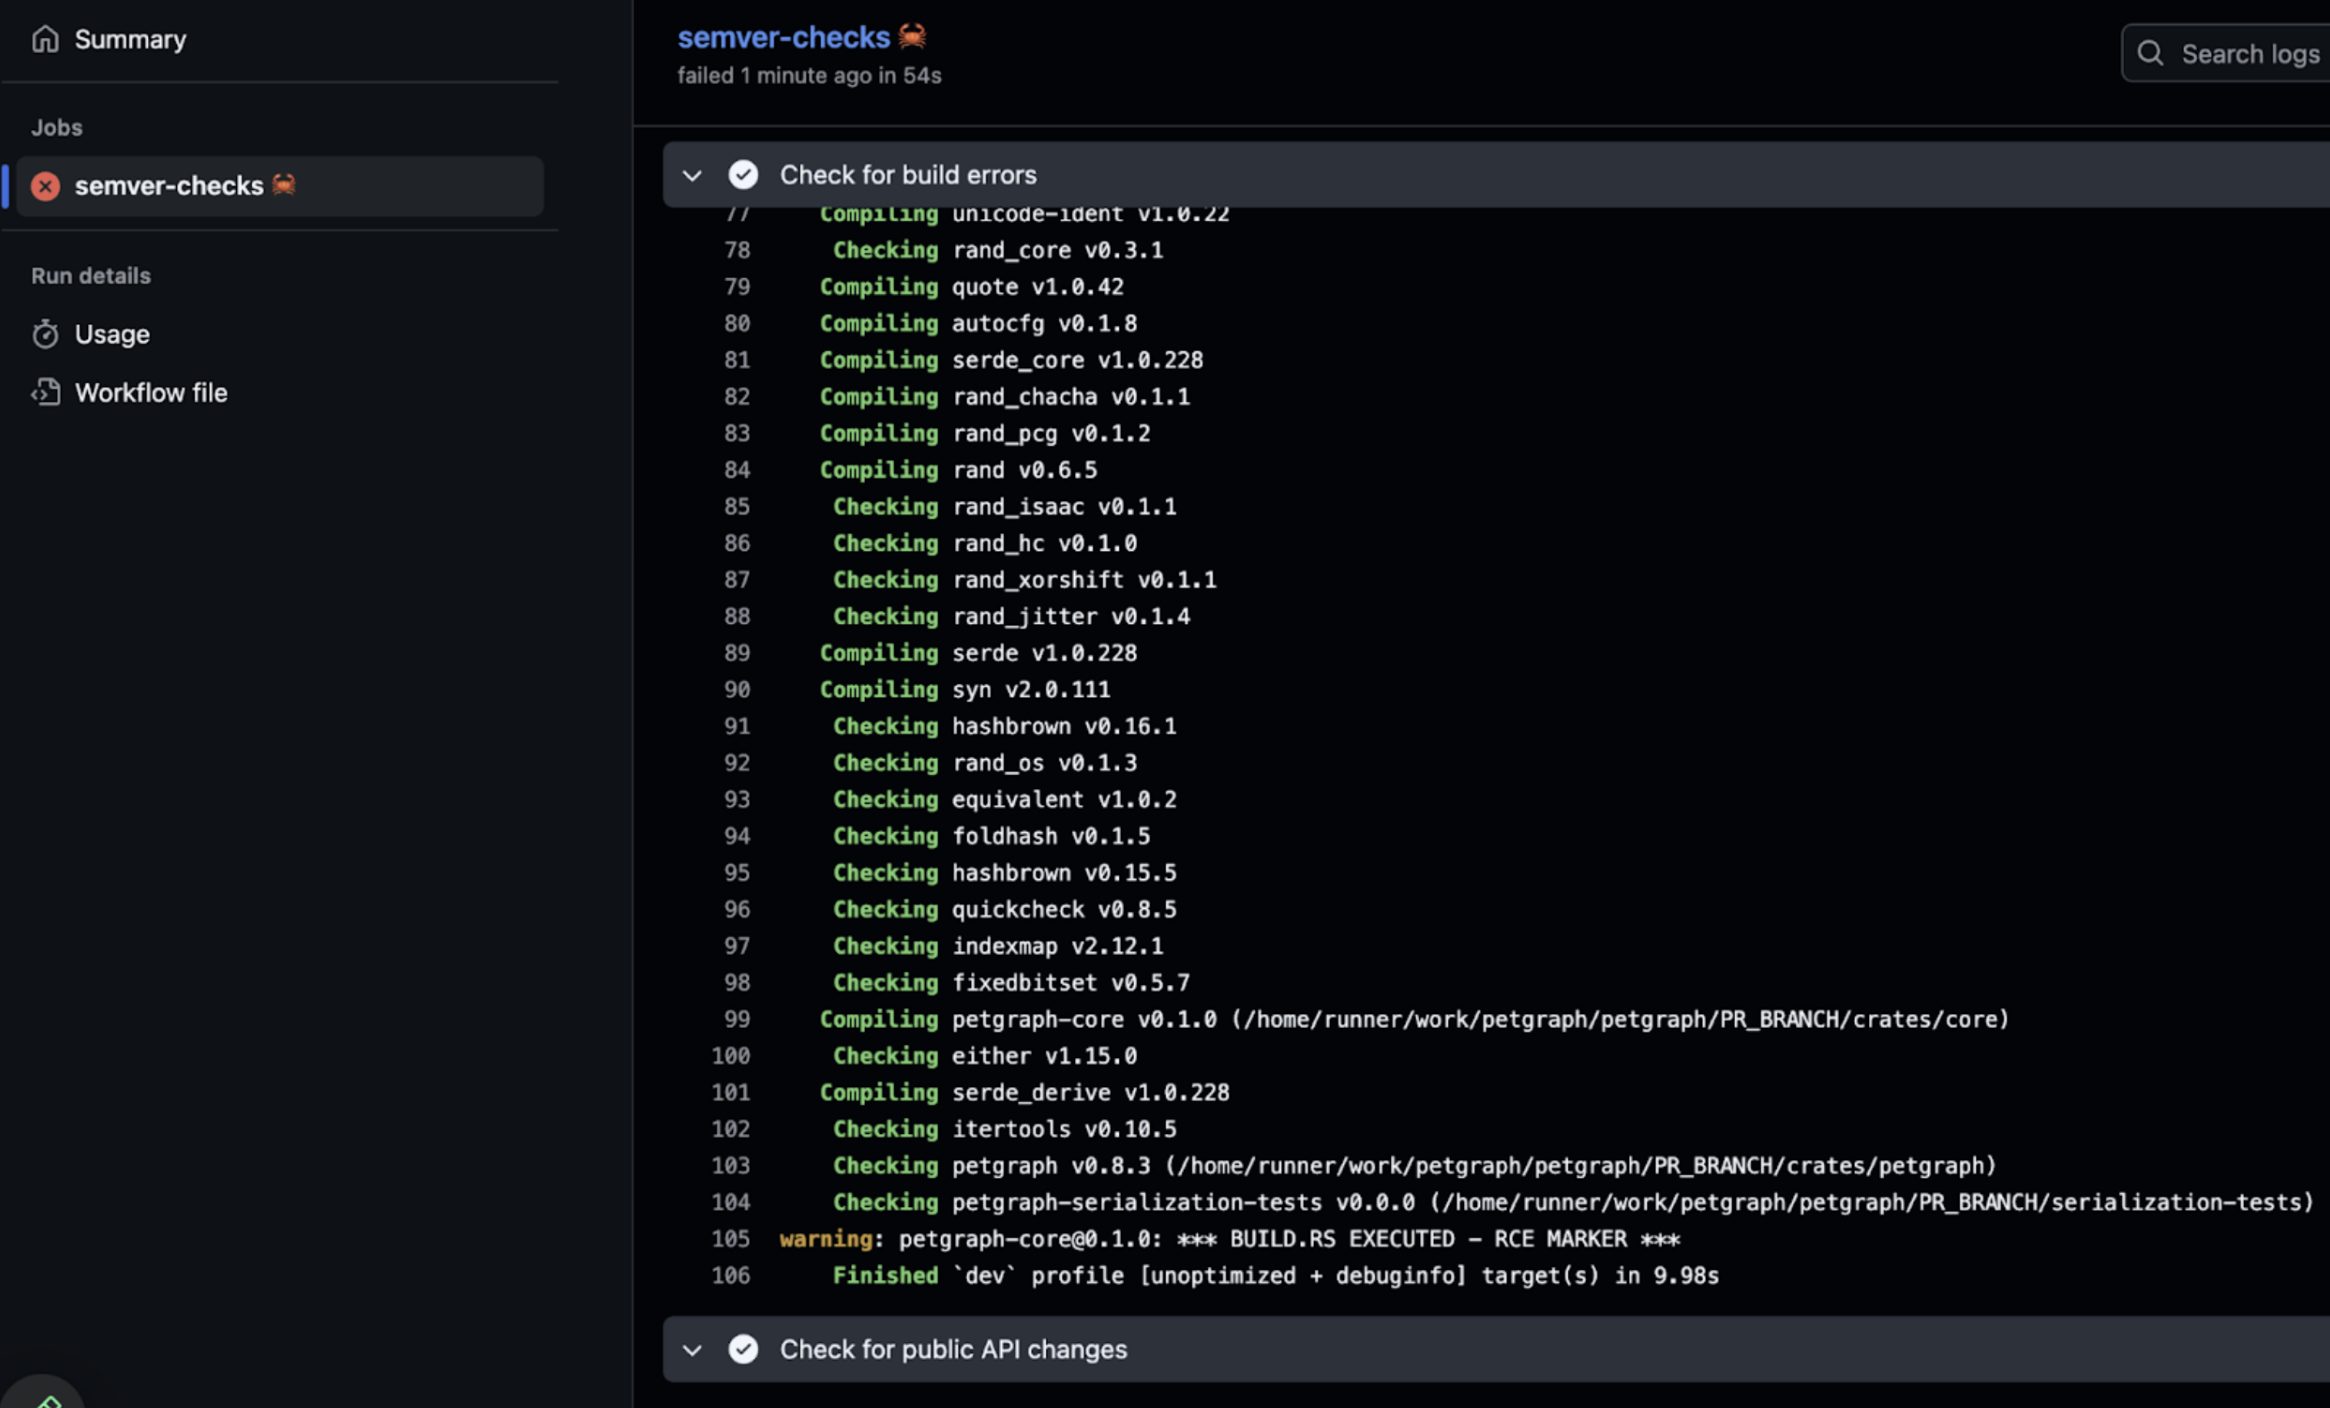Click the semver-checks job title heading
Image resolution: width=2330 pixels, height=1408 pixels.
tap(783, 37)
